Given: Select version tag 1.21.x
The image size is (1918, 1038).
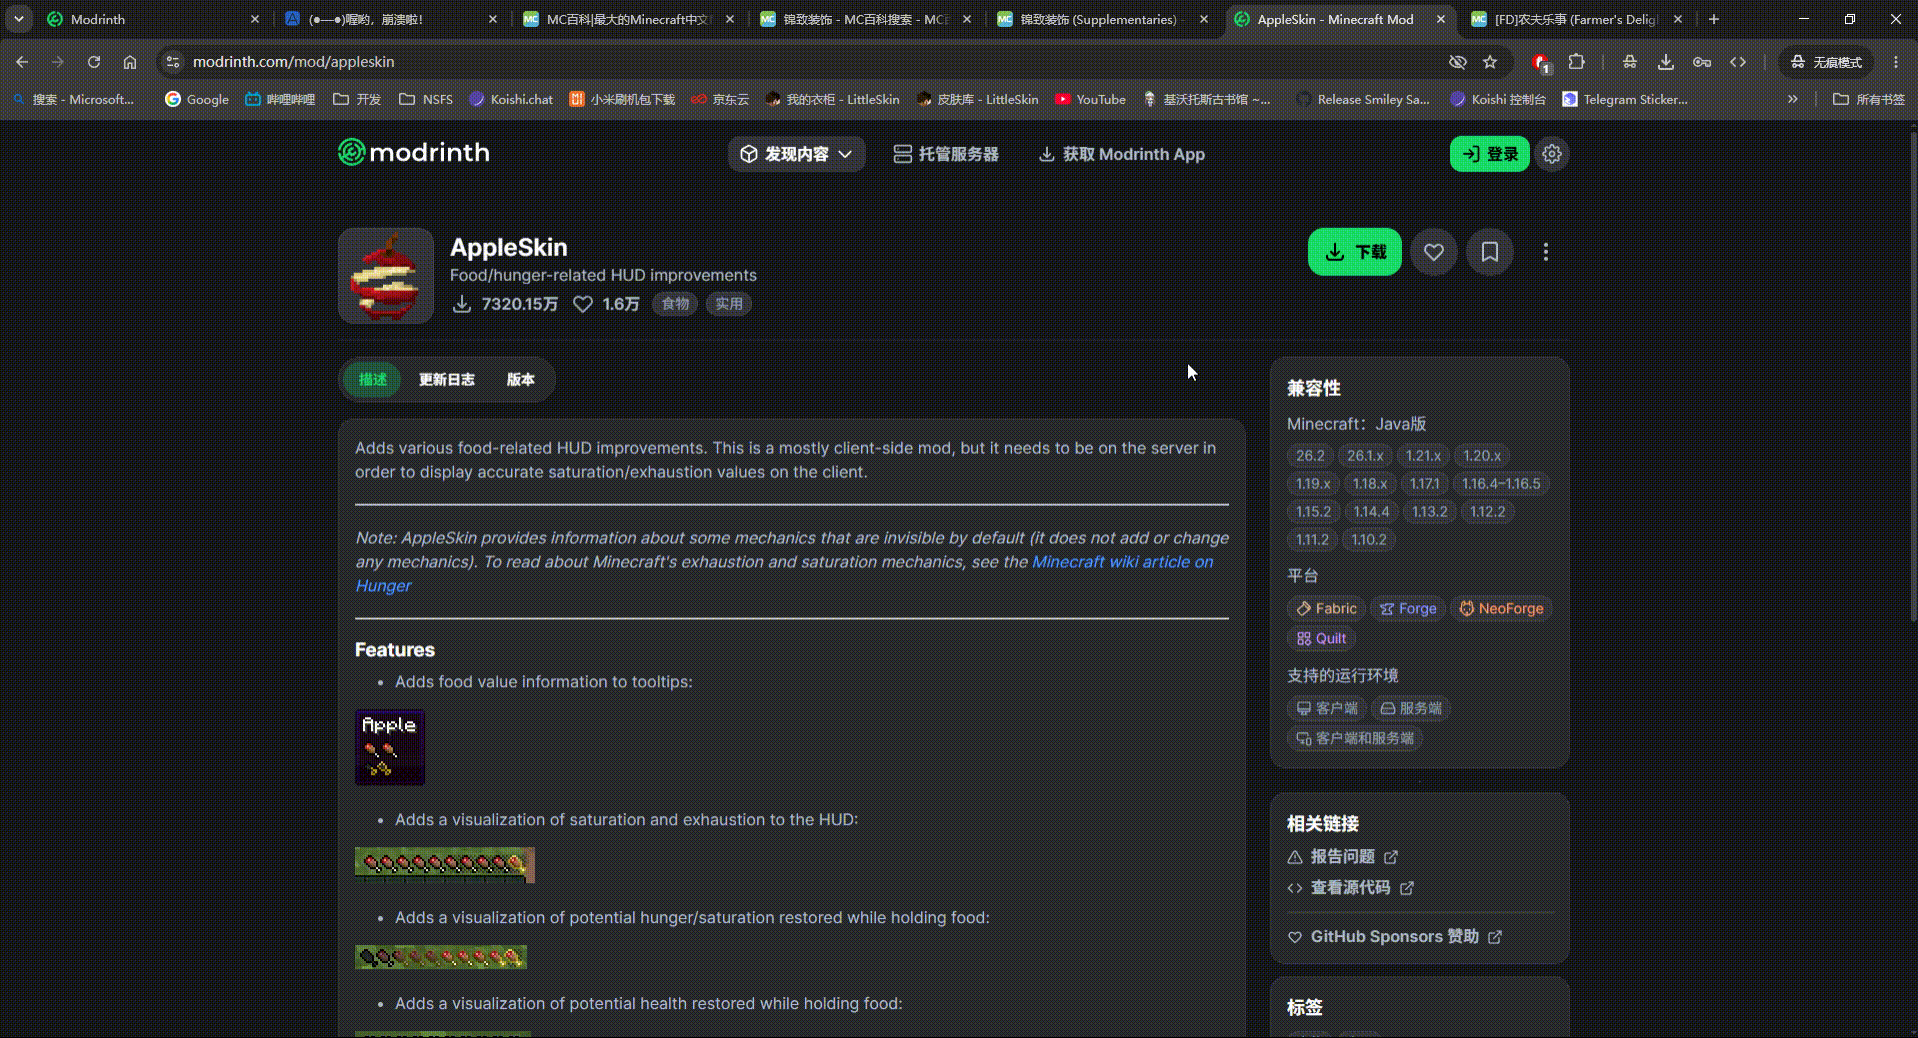Looking at the screenshot, I should 1424,456.
